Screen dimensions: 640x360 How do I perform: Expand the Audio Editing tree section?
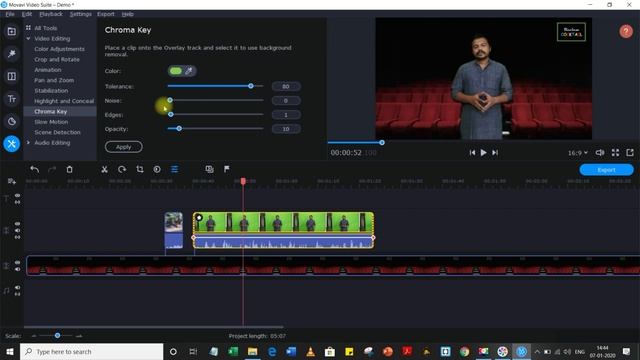point(28,142)
